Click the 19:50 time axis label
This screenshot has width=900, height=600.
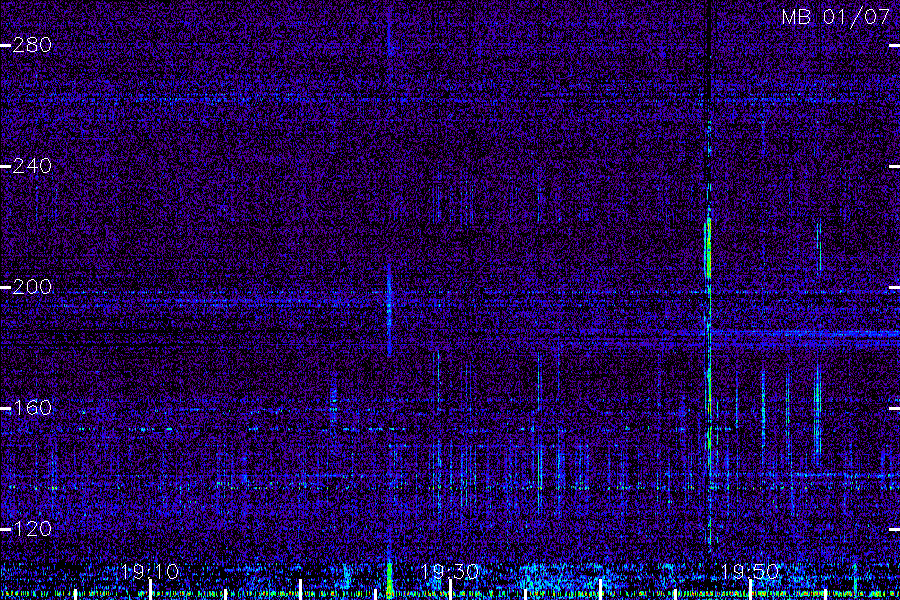coord(750,571)
